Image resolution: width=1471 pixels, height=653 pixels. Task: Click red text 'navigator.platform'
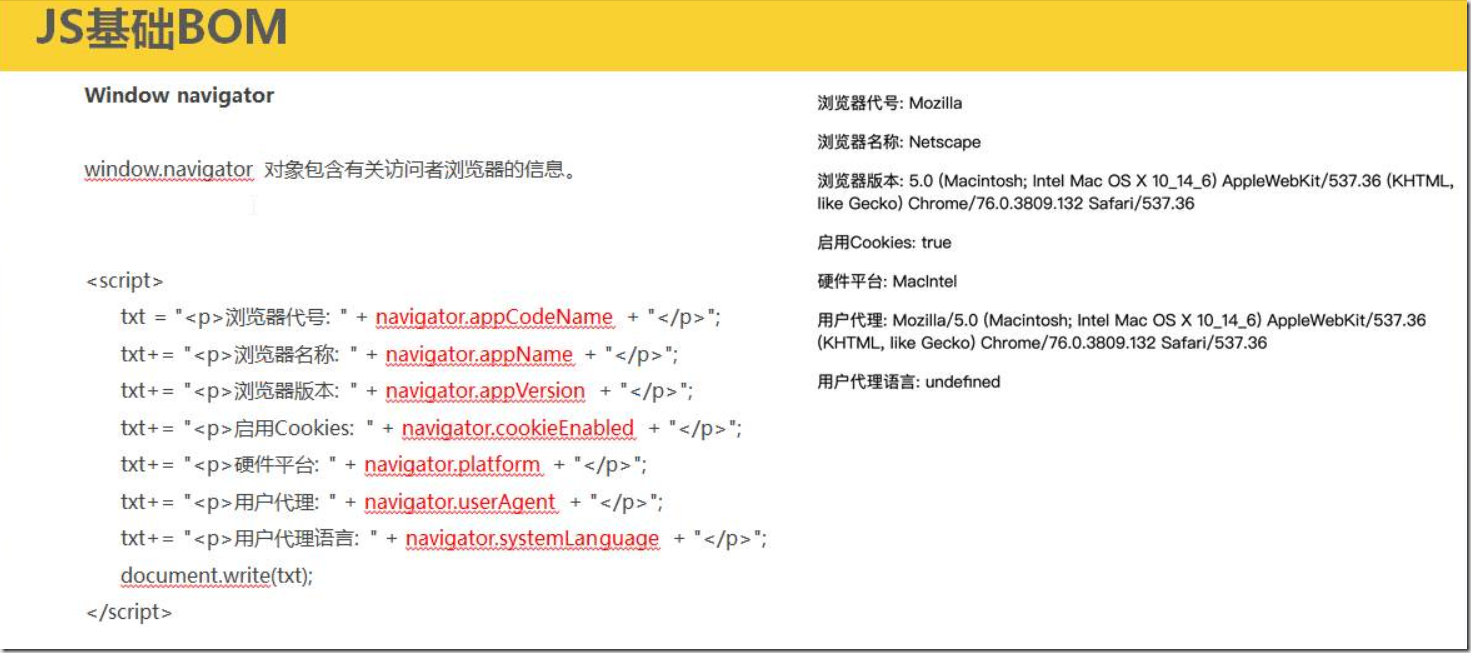point(452,465)
